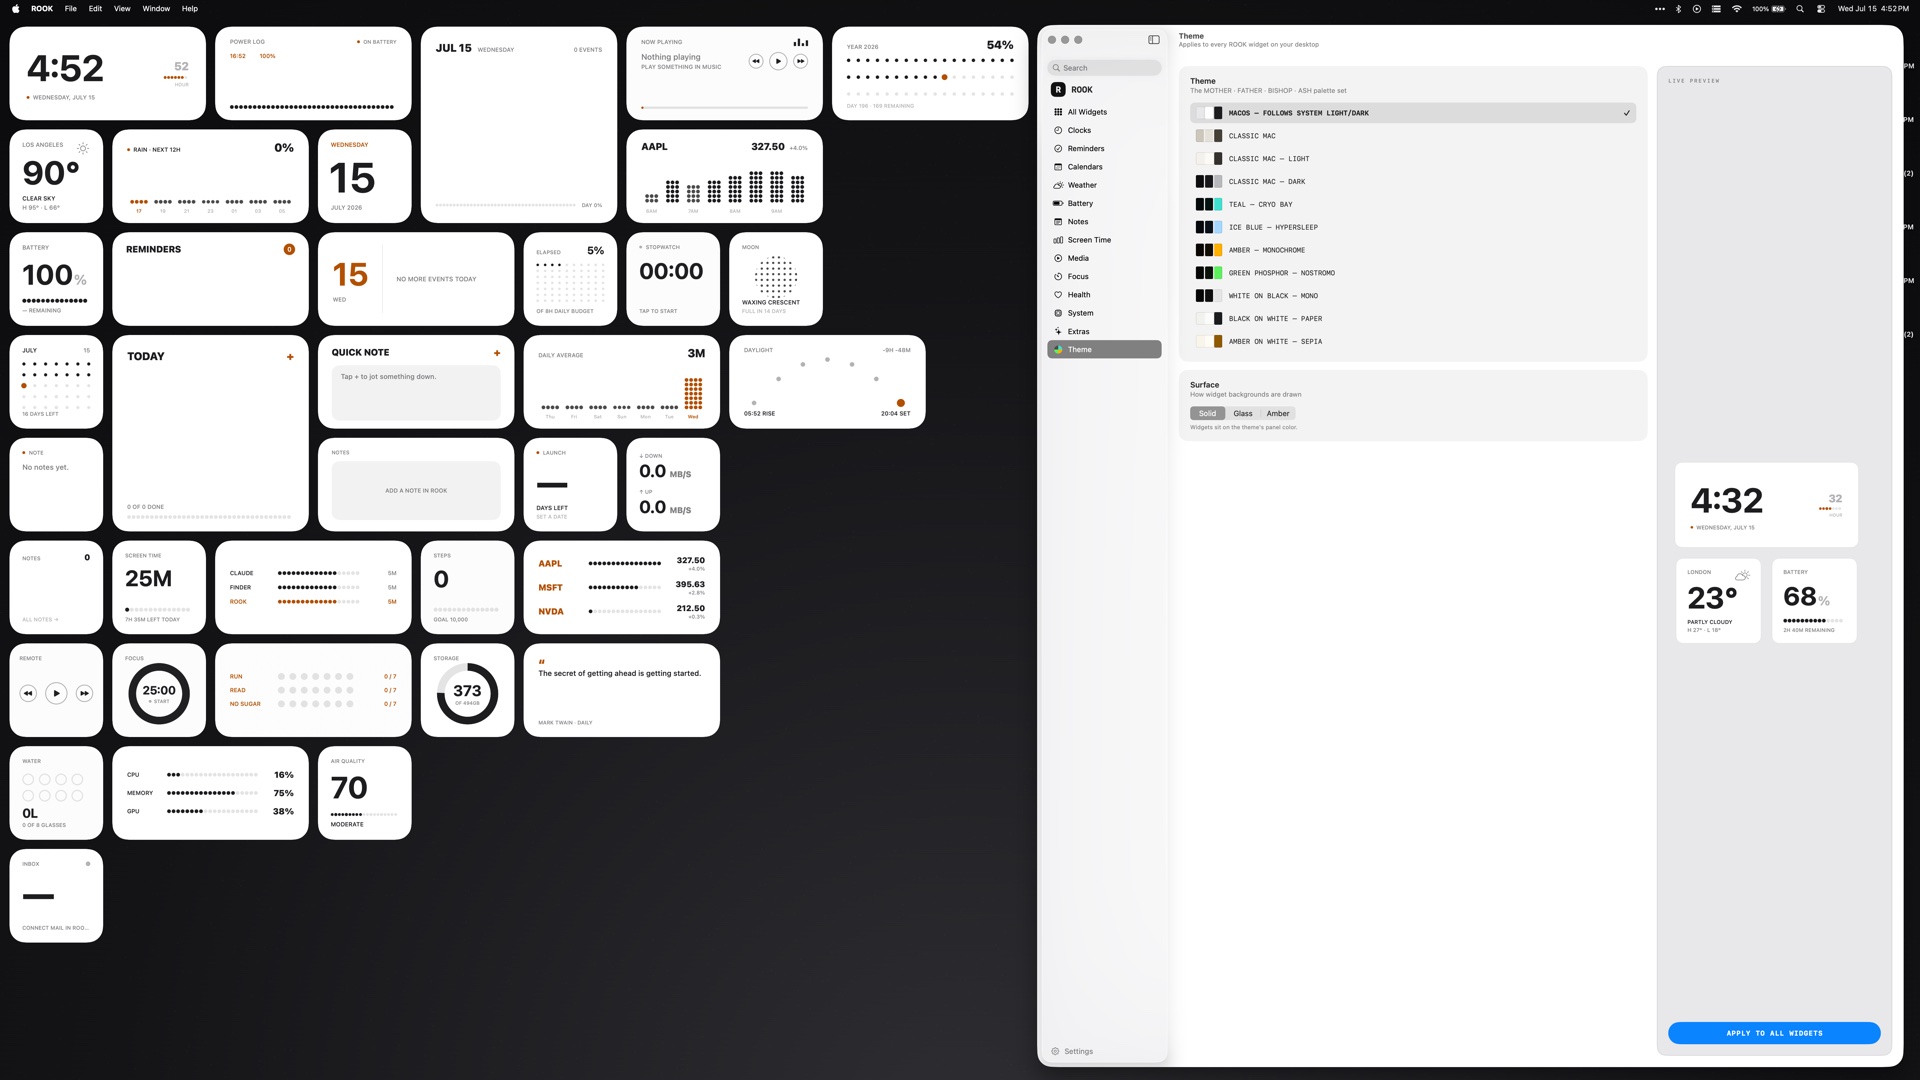The height and width of the screenshot is (1080, 1920).
Task: Select Black on White – Paper theme
Action: [x=1413, y=319]
